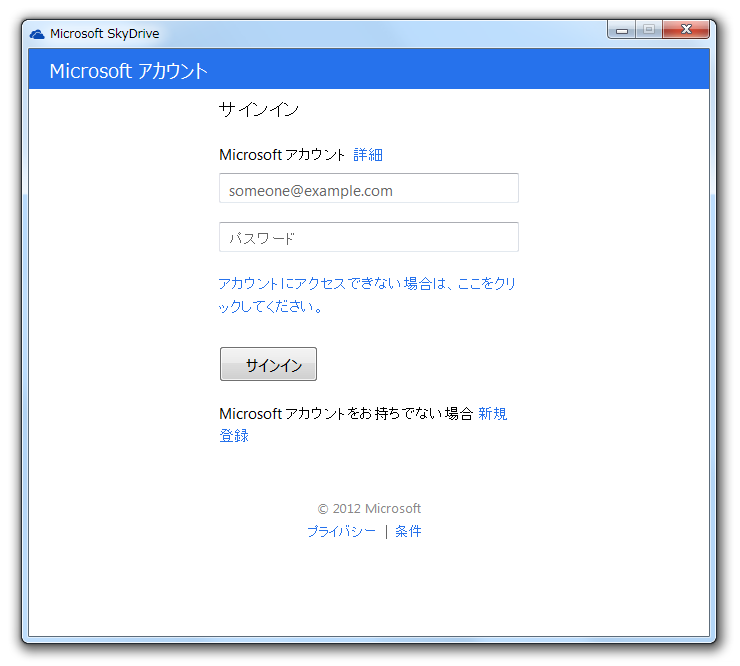Click the © 2012 Microsoft copyright text
740x666 pixels.
[369, 508]
